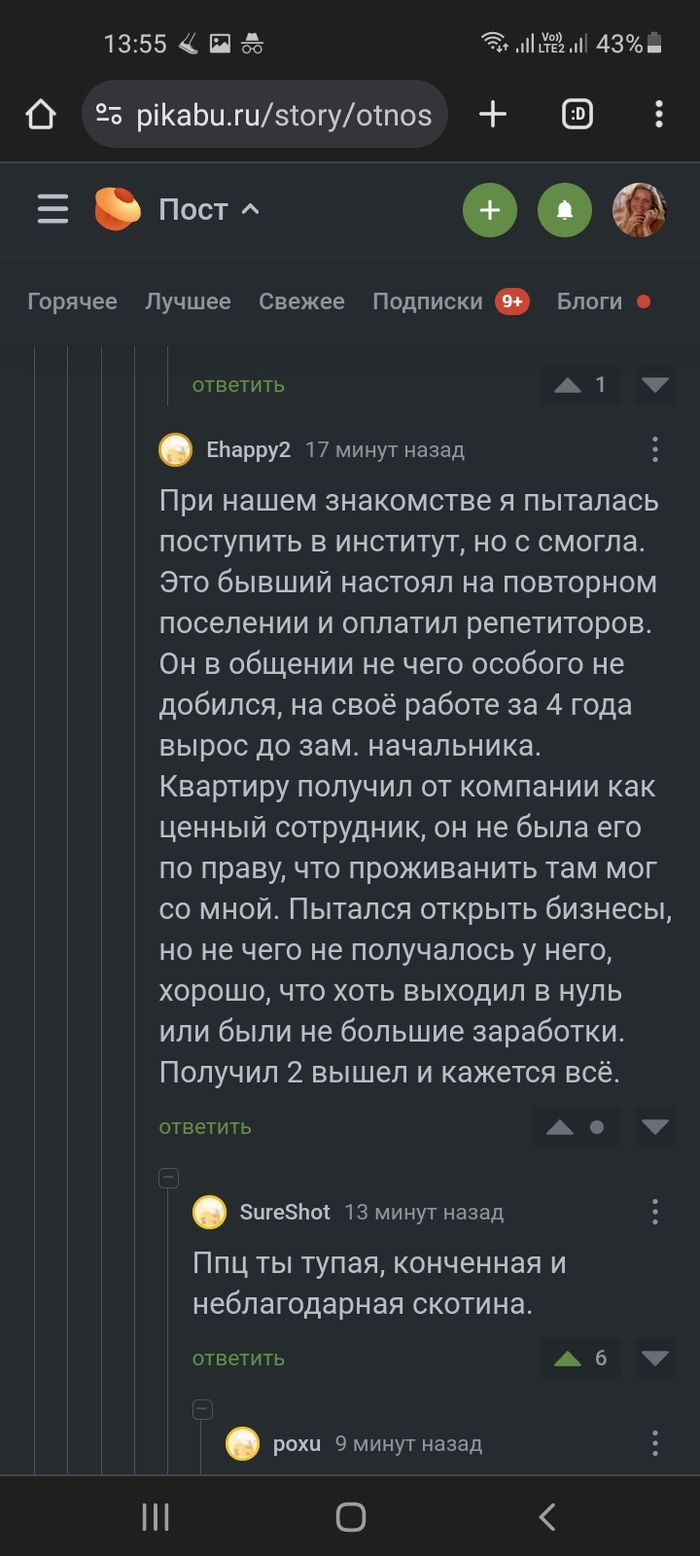
Task: Switch to the Подписки tab
Action: 428,302
